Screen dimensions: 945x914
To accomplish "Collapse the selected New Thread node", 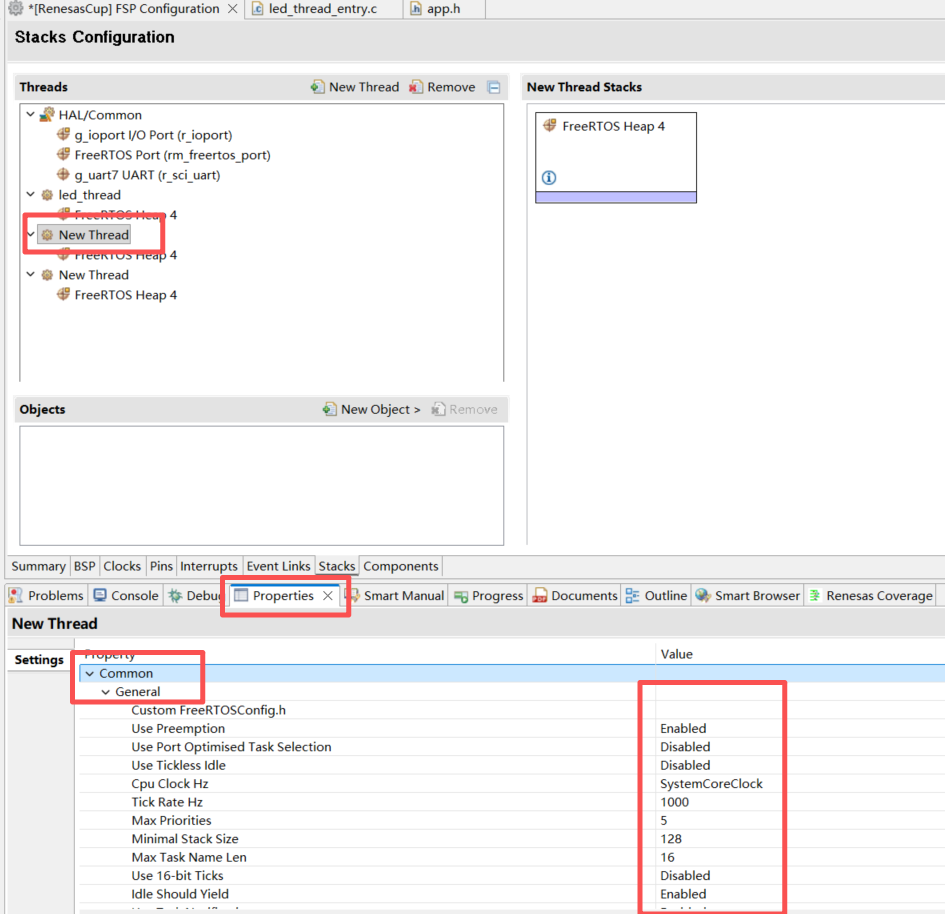I will pyautogui.click(x=30, y=234).
